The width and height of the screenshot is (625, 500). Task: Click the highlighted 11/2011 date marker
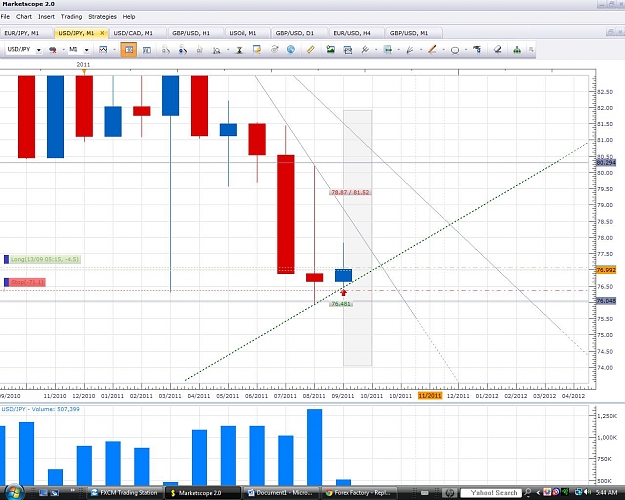click(430, 396)
